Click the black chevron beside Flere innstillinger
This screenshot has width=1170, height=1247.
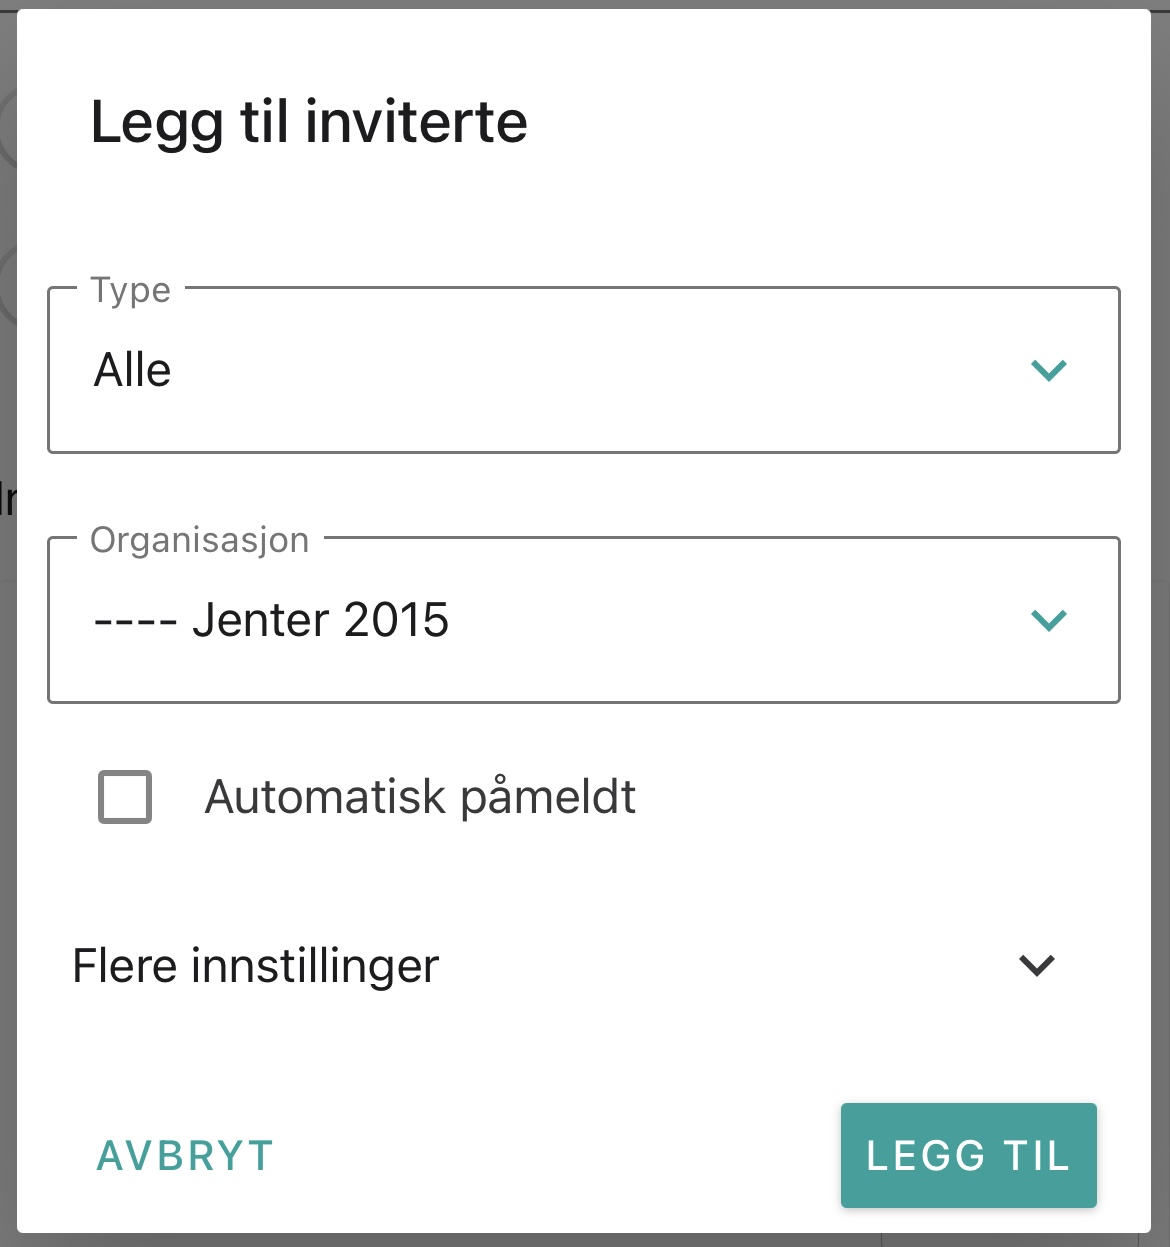(1037, 966)
